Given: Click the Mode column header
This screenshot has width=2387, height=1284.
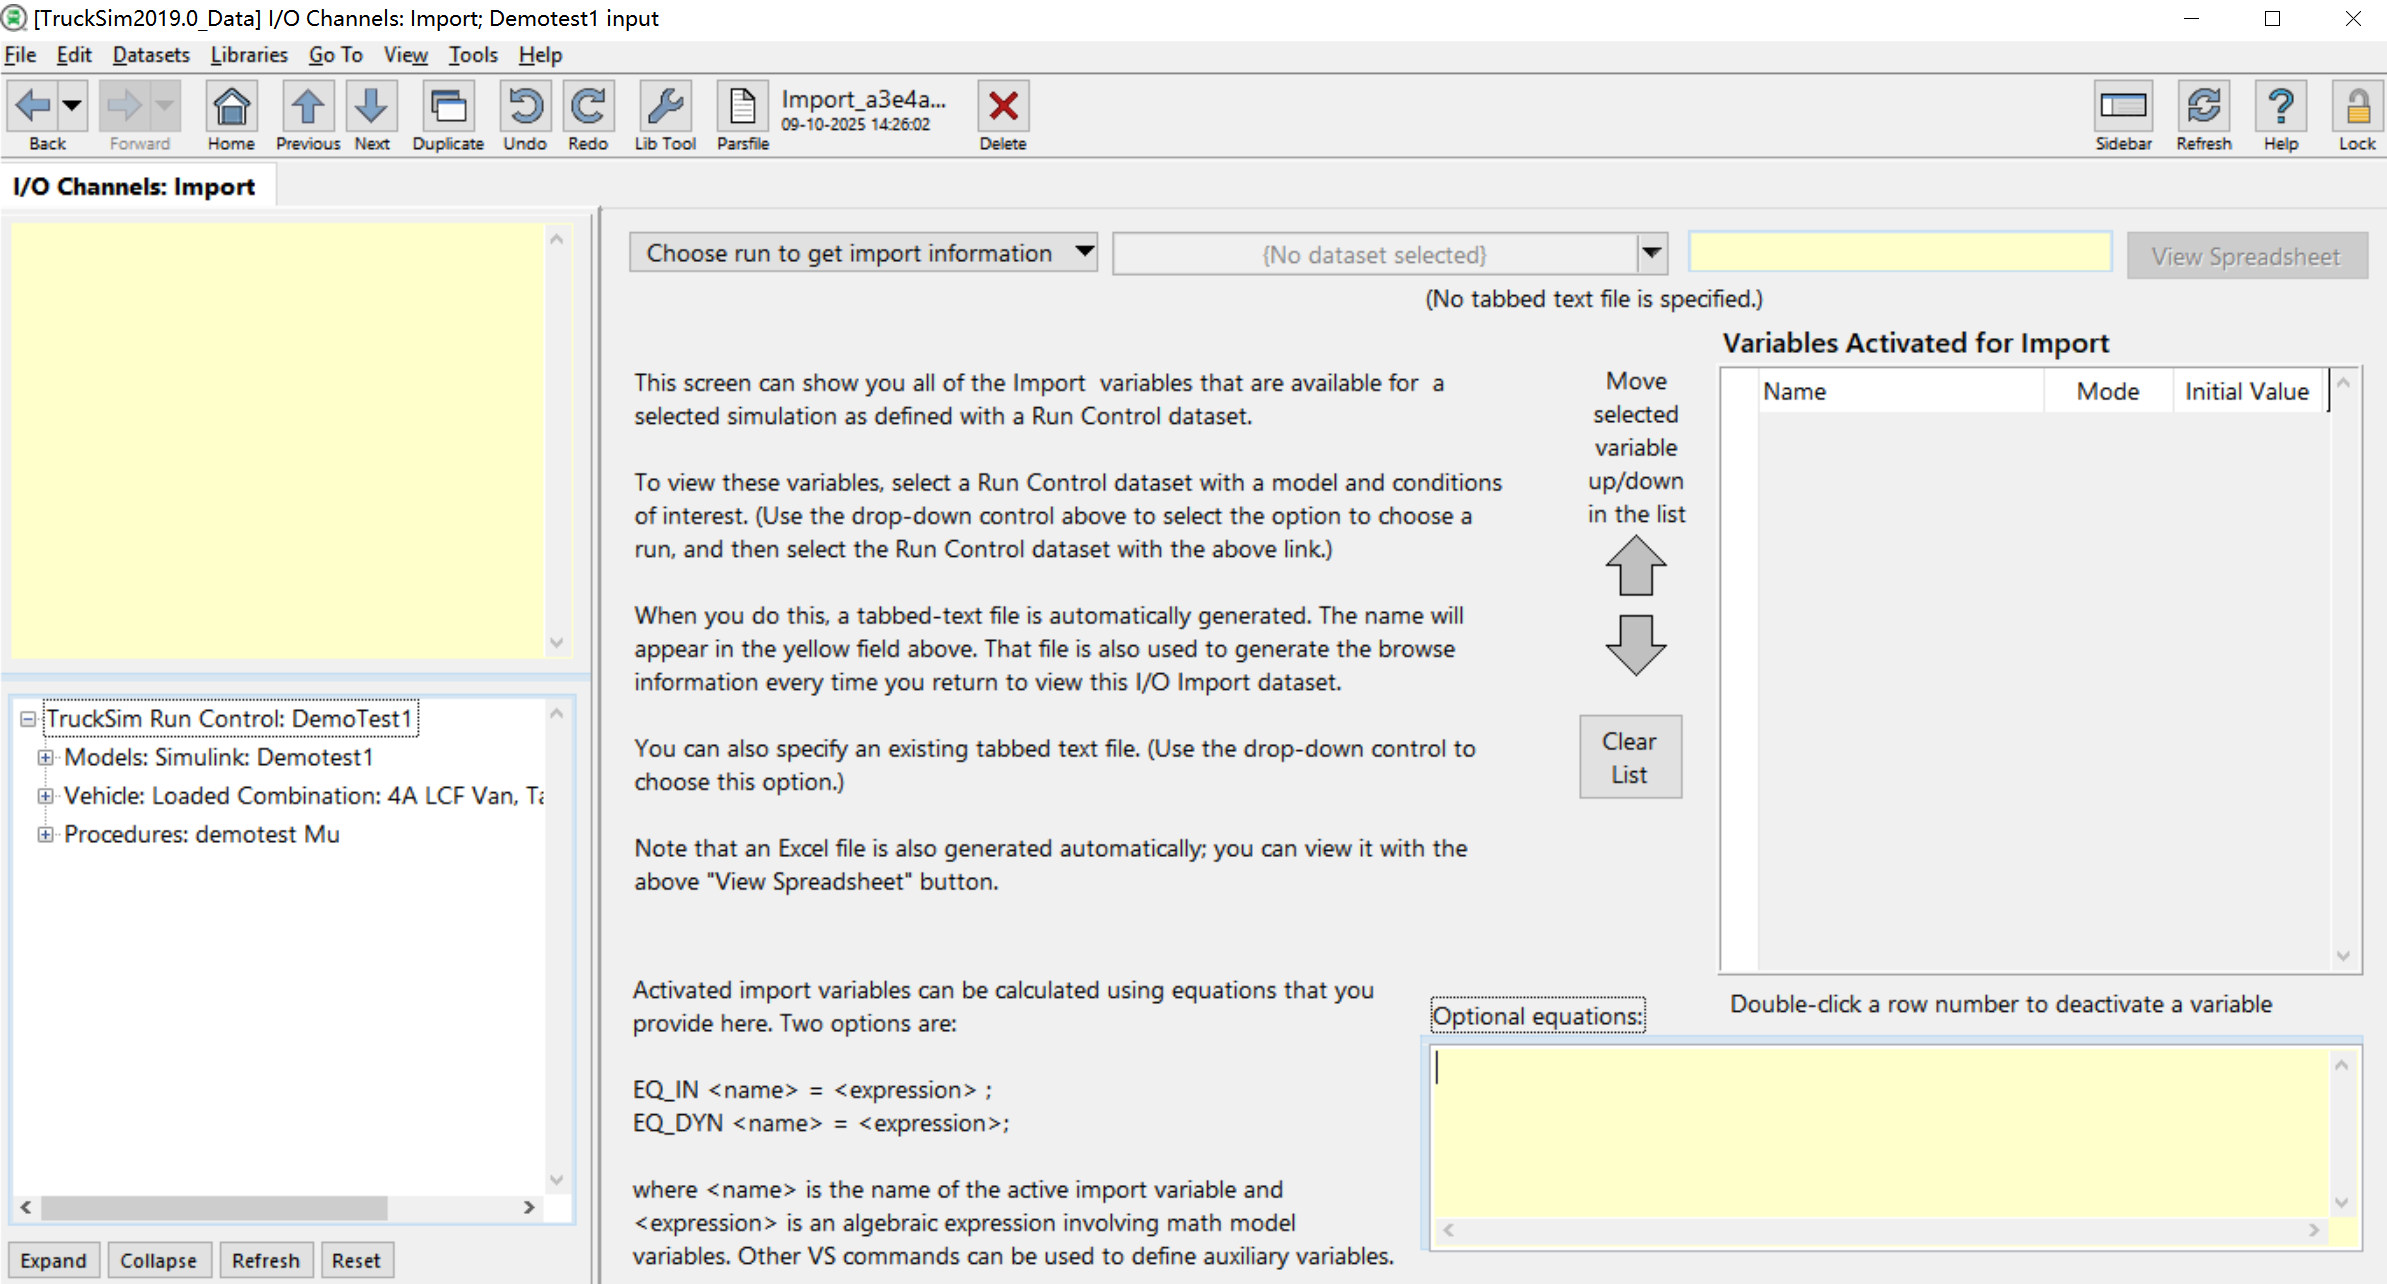Looking at the screenshot, I should coord(2108,391).
